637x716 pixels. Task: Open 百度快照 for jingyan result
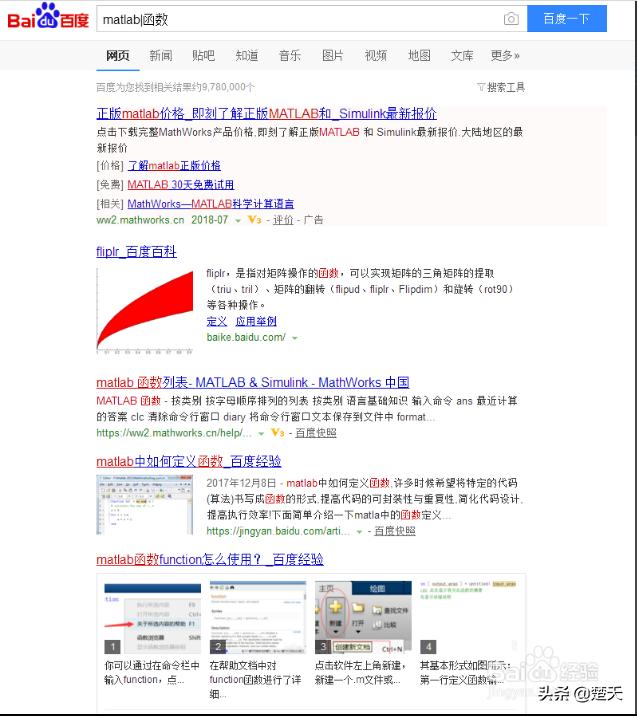[395, 531]
